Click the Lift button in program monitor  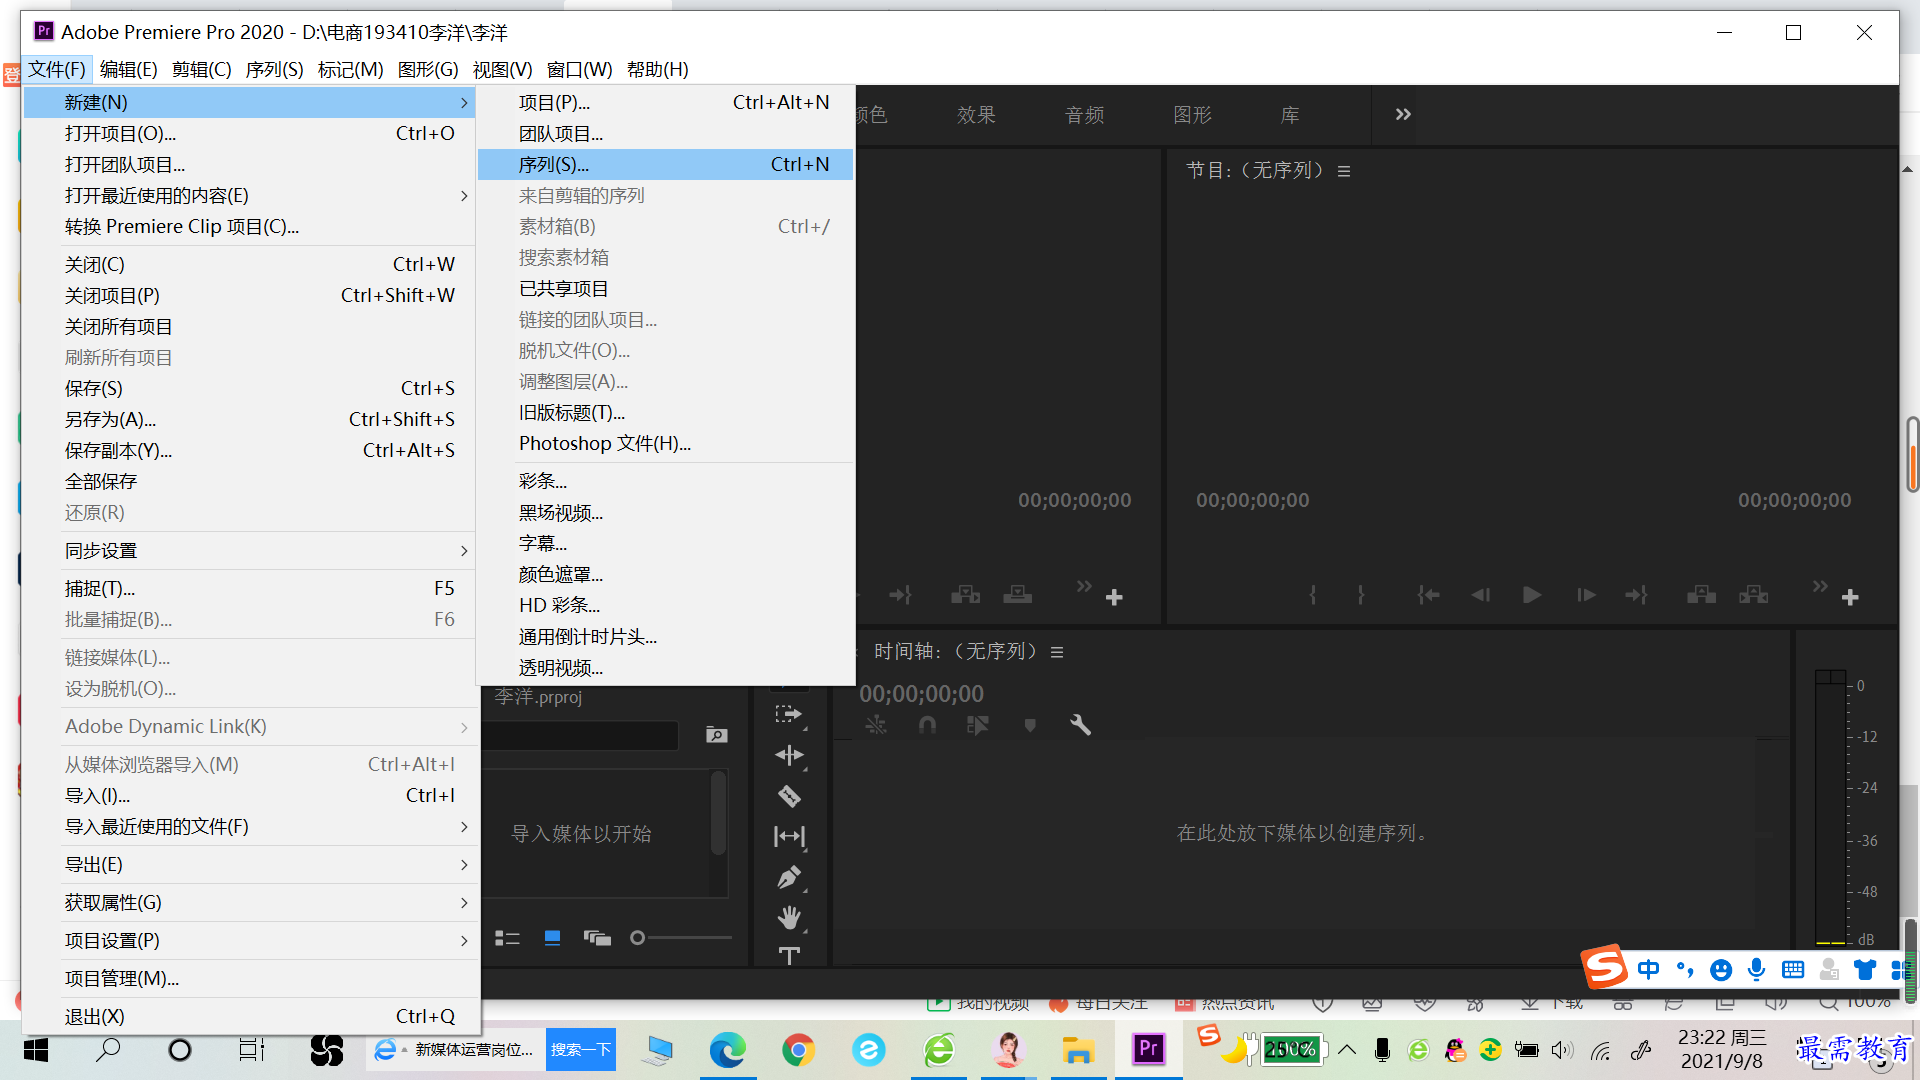coord(1701,595)
